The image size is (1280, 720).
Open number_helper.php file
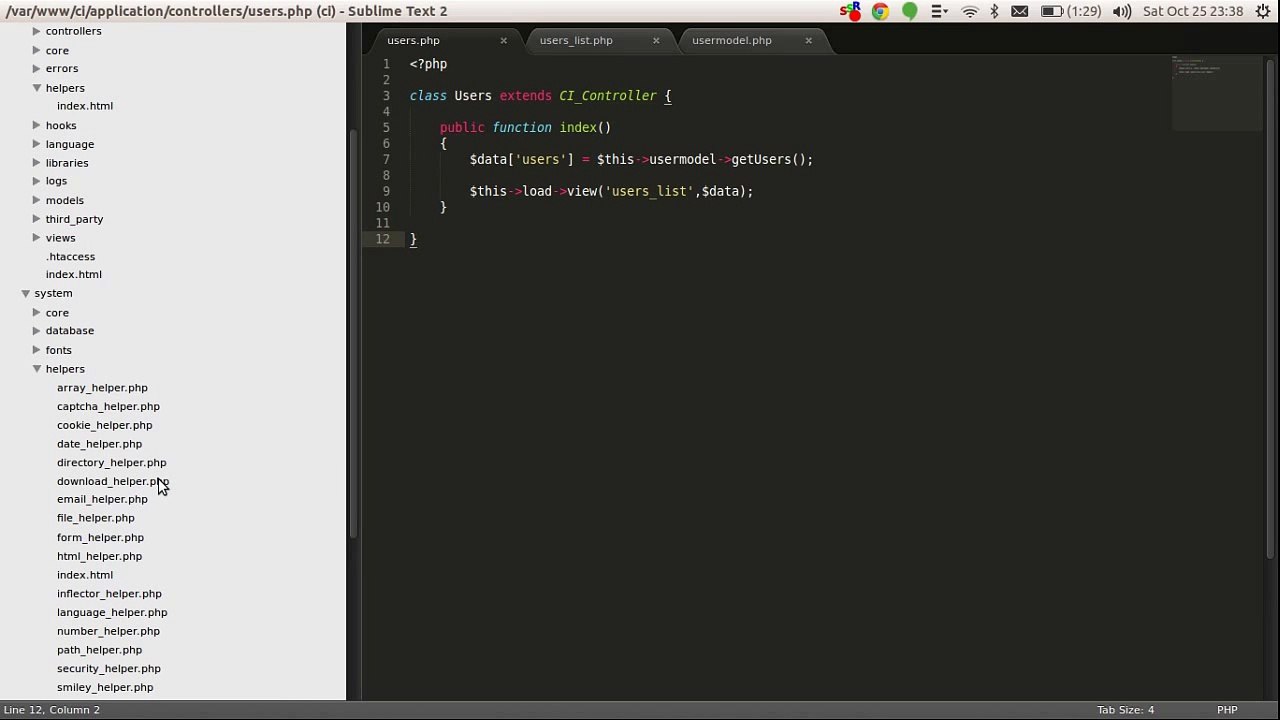108,632
